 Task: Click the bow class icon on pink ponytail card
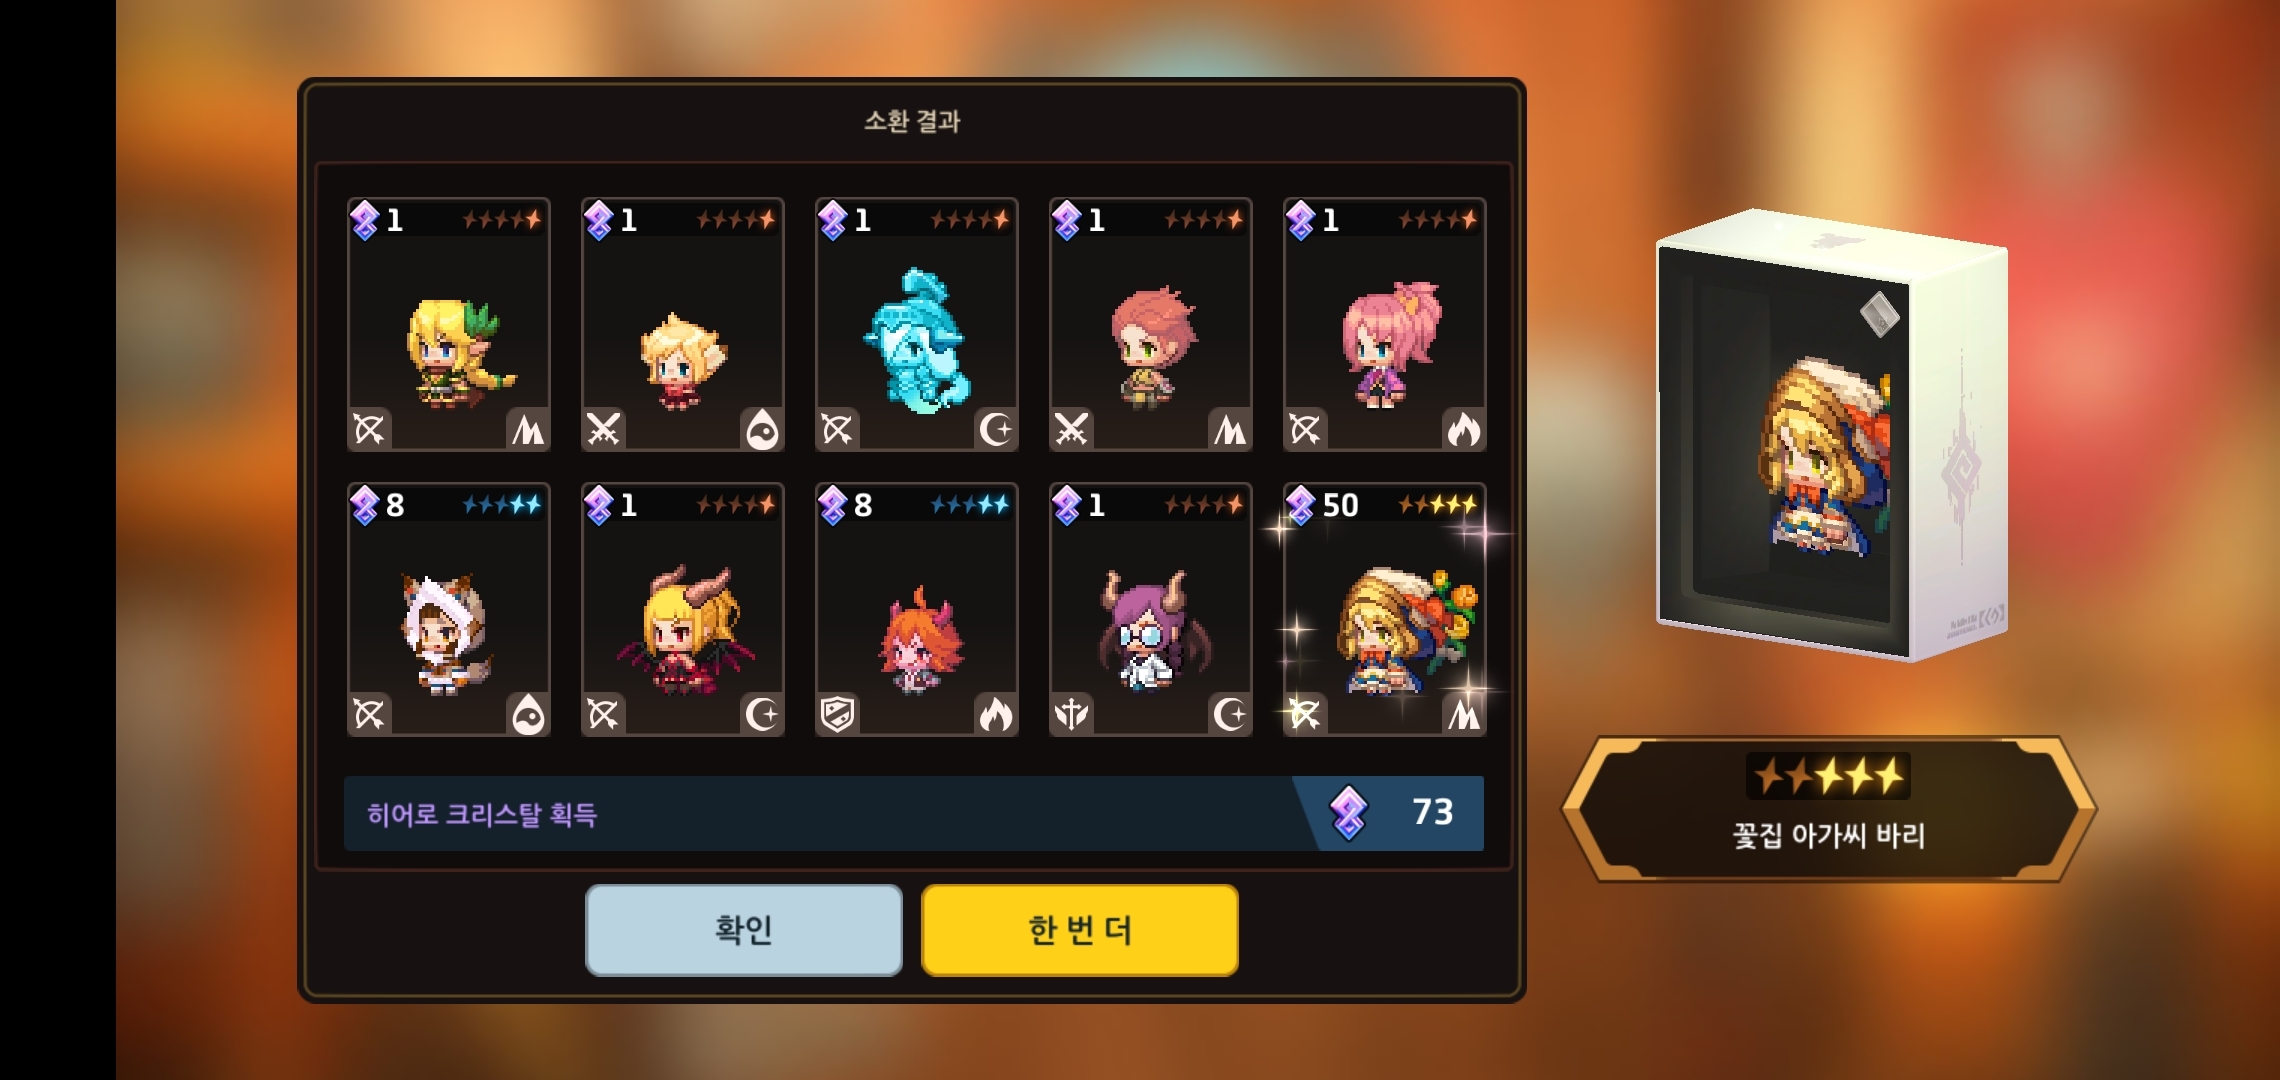coord(1306,429)
